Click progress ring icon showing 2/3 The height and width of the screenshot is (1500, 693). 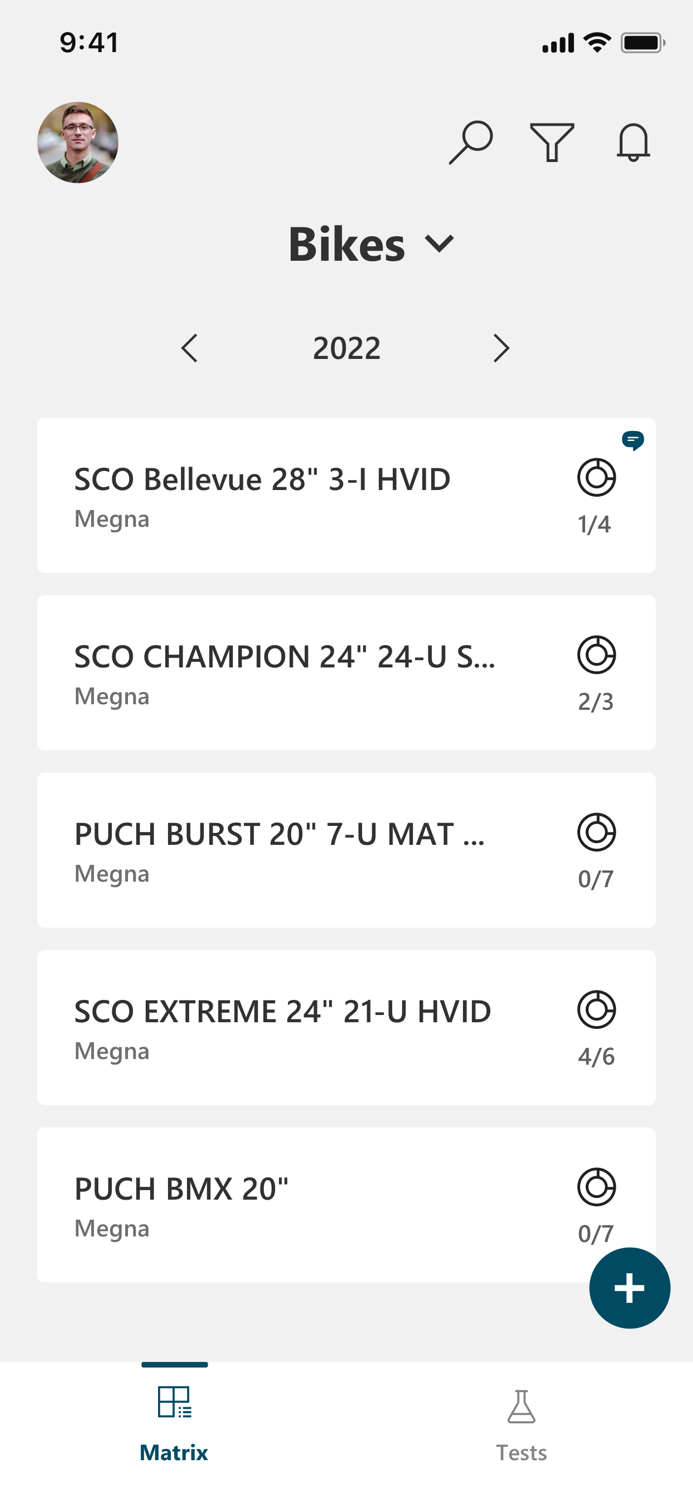[596, 655]
